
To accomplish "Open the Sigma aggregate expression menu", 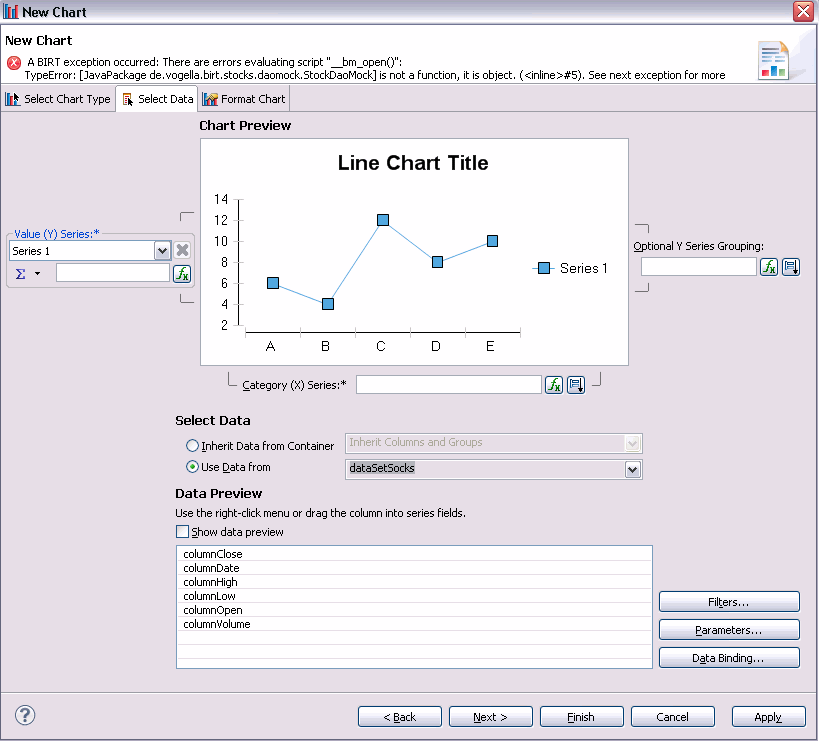I will [27, 274].
